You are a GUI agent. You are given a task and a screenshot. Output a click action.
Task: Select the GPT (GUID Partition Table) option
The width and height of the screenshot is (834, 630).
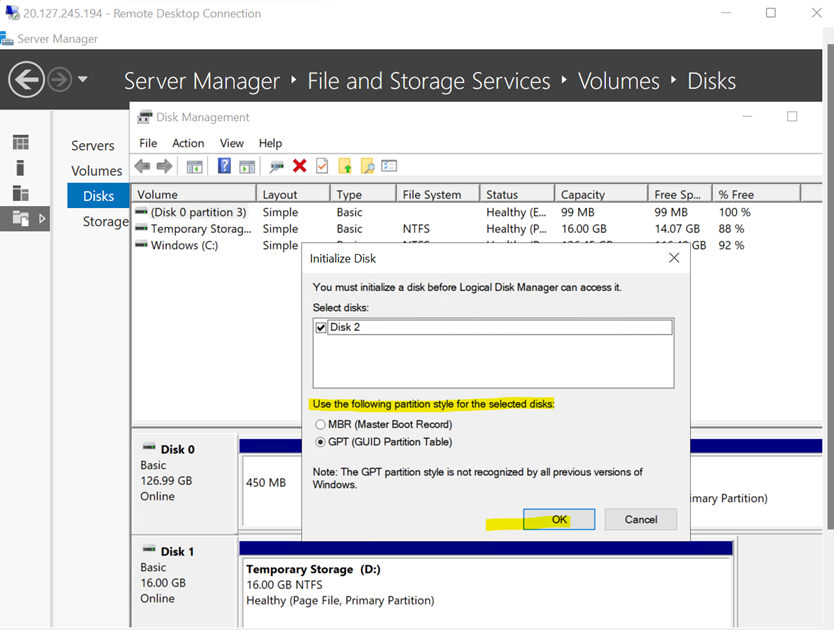coord(320,441)
